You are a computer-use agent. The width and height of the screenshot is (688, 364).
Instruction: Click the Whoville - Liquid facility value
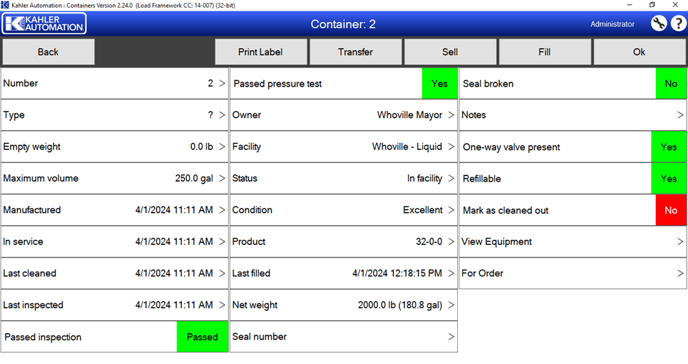[x=407, y=146]
